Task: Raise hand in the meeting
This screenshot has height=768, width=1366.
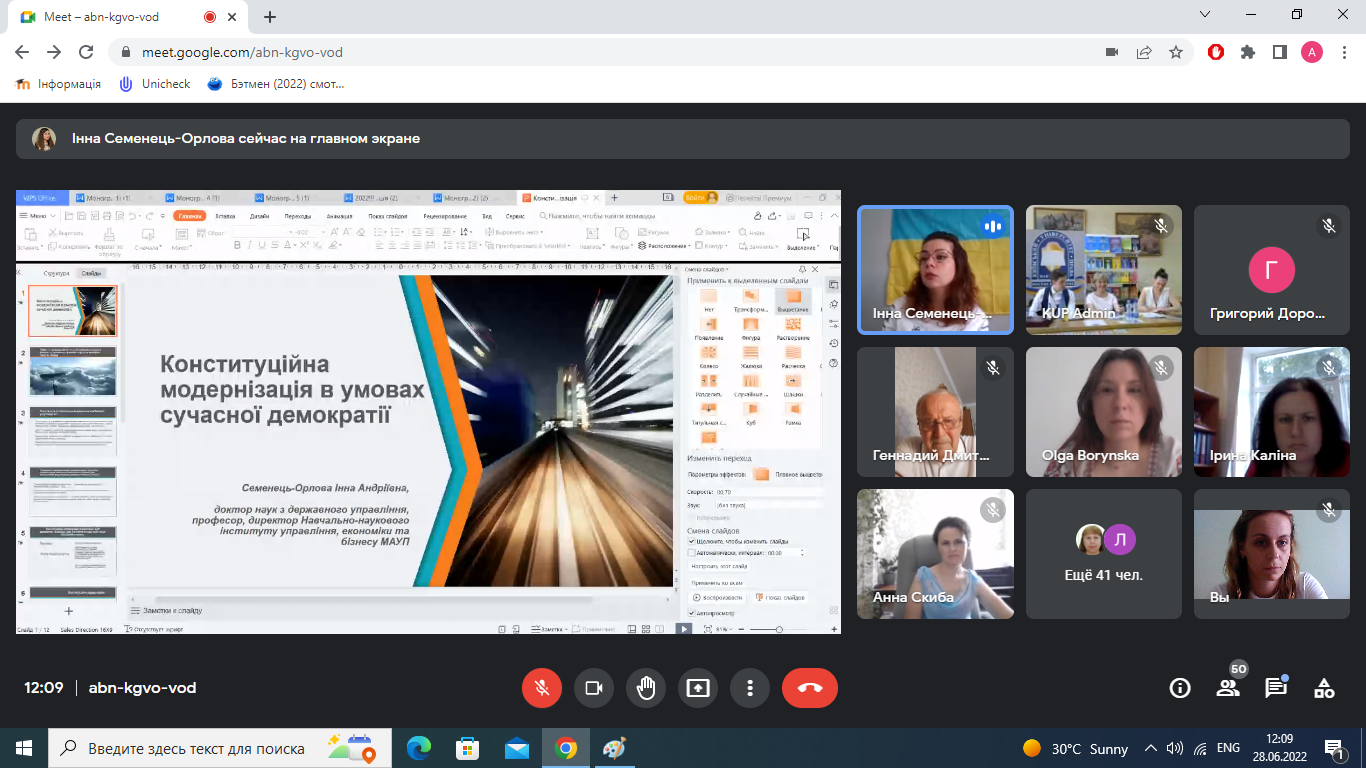Action: [x=646, y=688]
